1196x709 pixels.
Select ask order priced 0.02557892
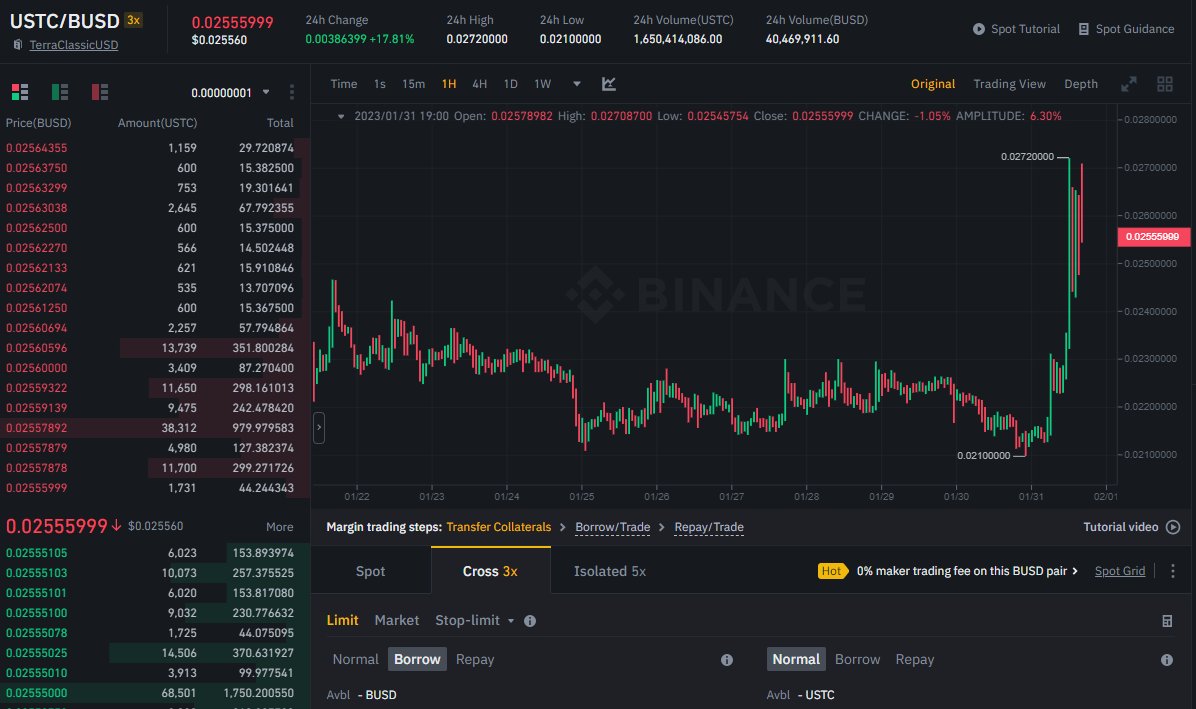(x=155, y=428)
